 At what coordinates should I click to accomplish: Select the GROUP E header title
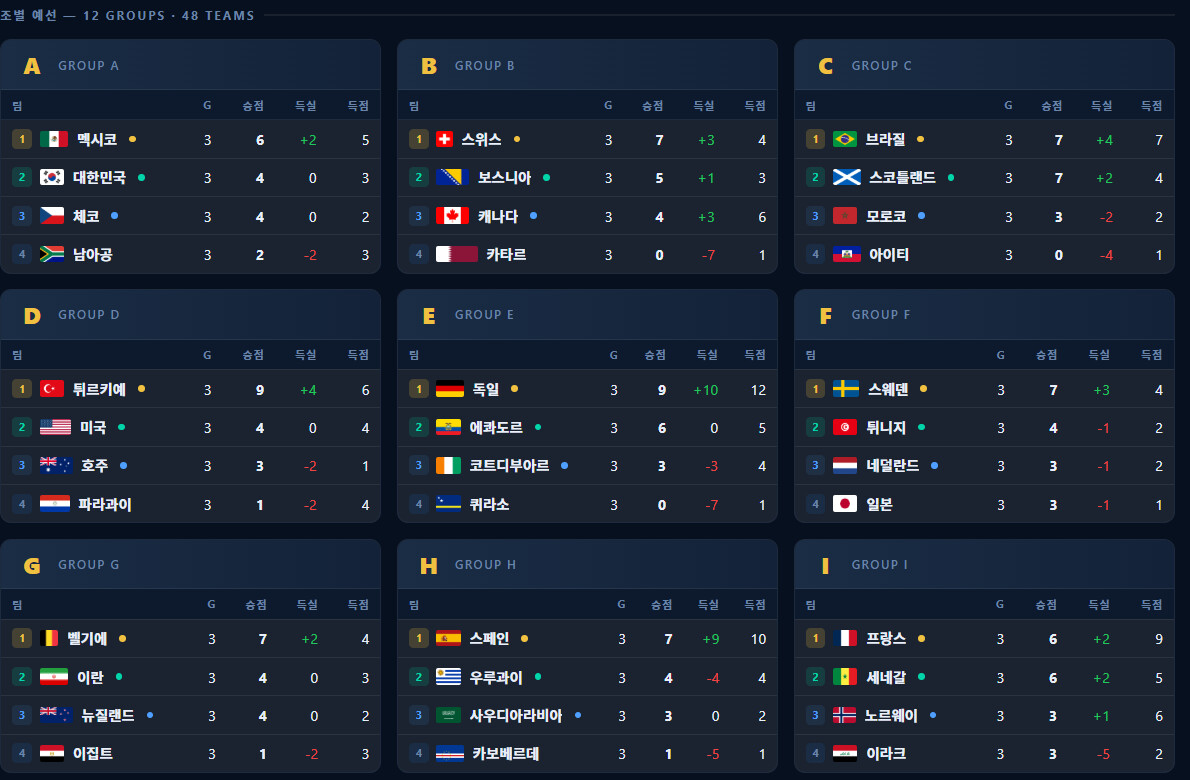click(484, 315)
